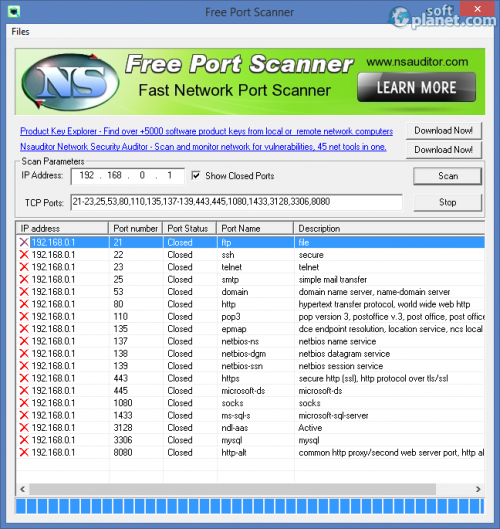Image resolution: width=500 pixels, height=529 pixels.
Task: Sort by the Description column header
Action: [389, 228]
